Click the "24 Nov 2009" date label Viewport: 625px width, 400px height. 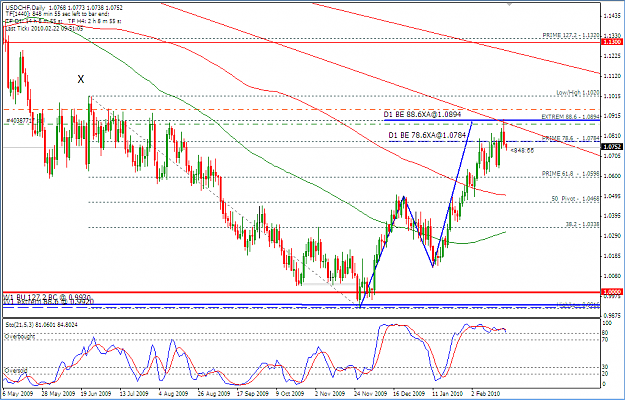point(368,393)
